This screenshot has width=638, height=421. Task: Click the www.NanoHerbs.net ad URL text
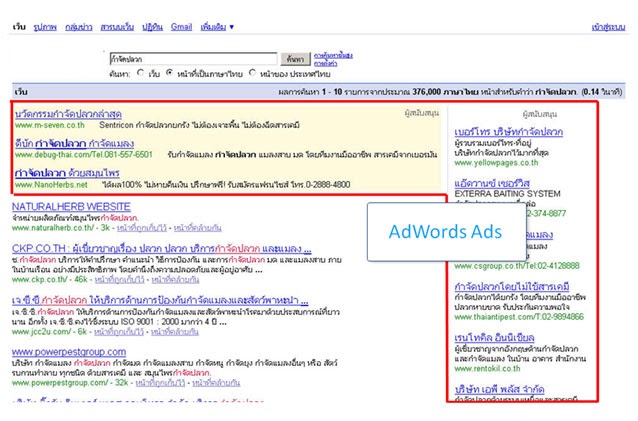(x=51, y=185)
